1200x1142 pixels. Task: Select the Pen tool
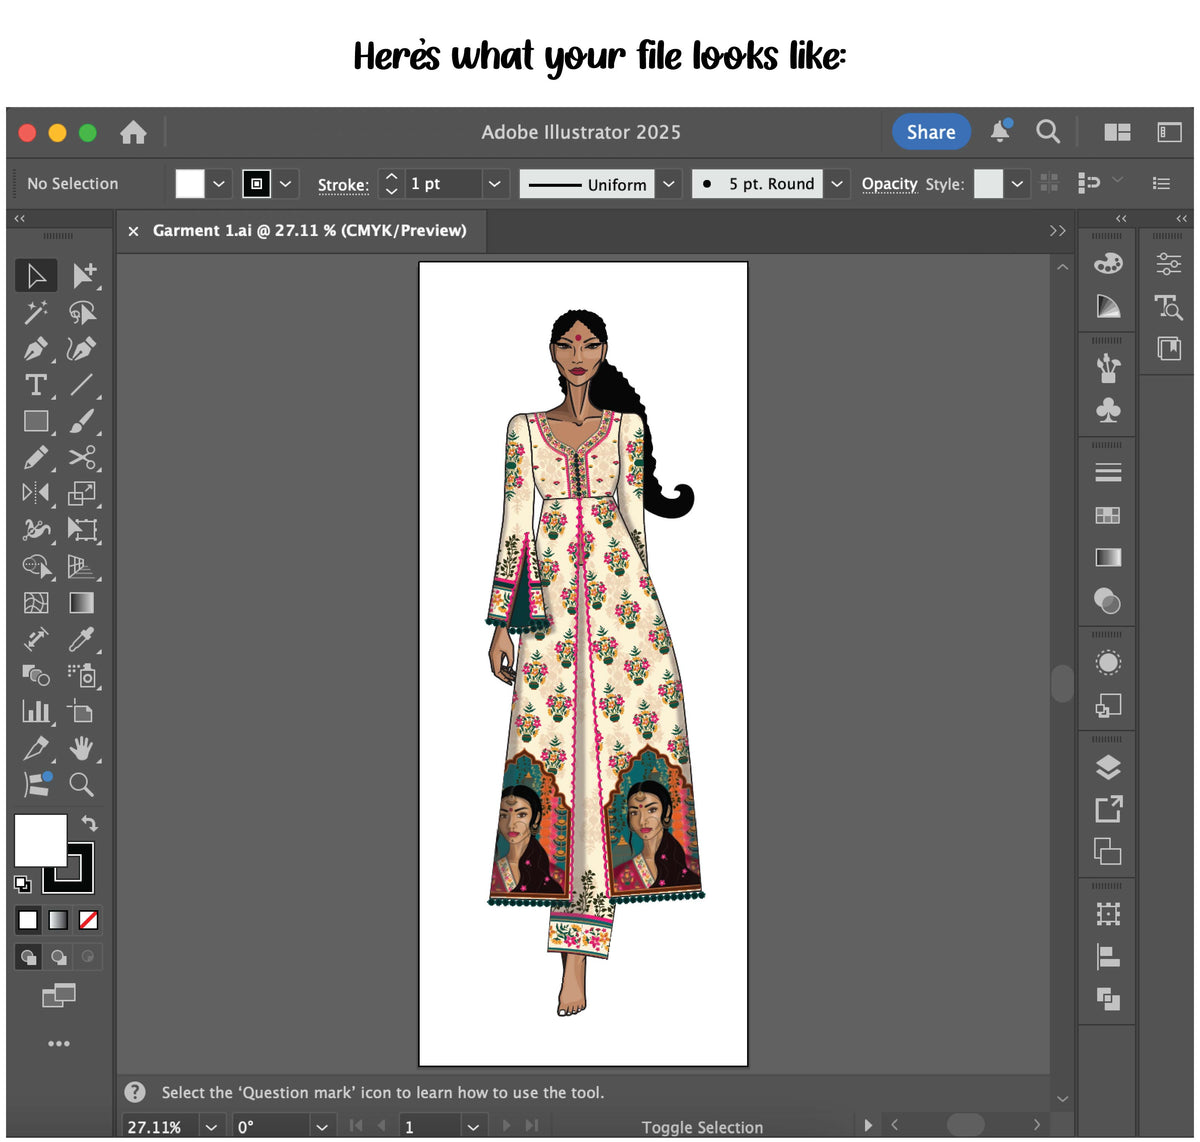point(36,349)
